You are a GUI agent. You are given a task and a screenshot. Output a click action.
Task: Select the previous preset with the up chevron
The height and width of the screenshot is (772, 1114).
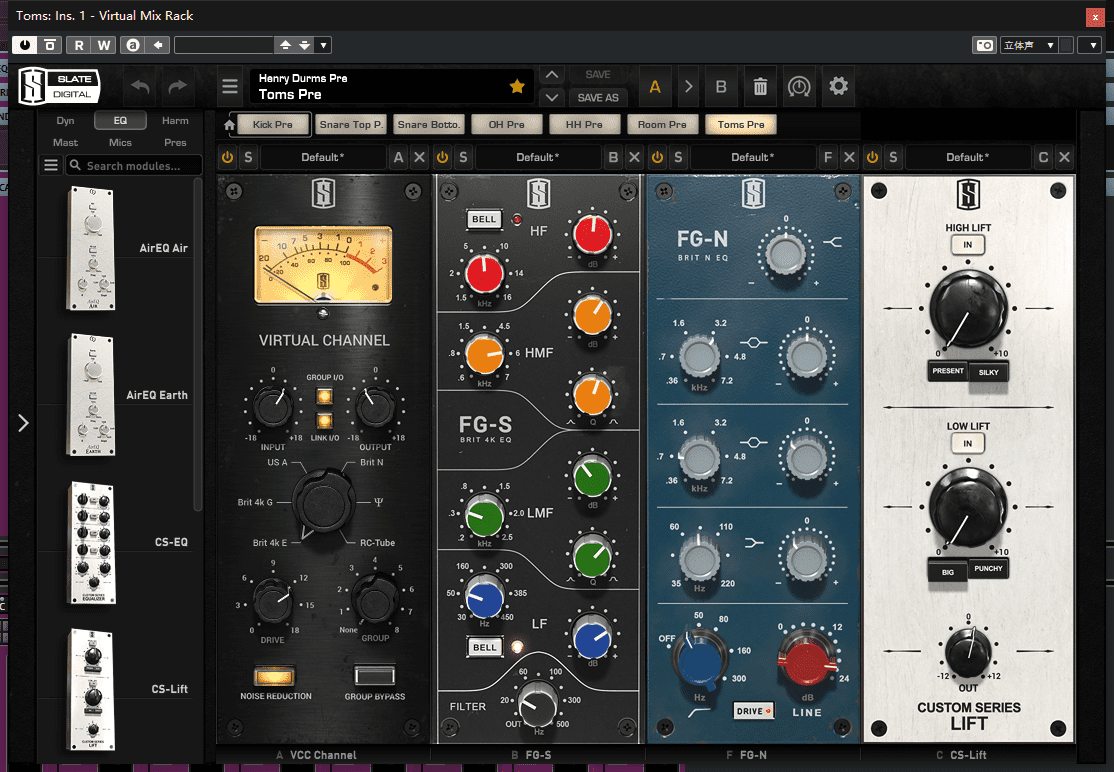552,75
